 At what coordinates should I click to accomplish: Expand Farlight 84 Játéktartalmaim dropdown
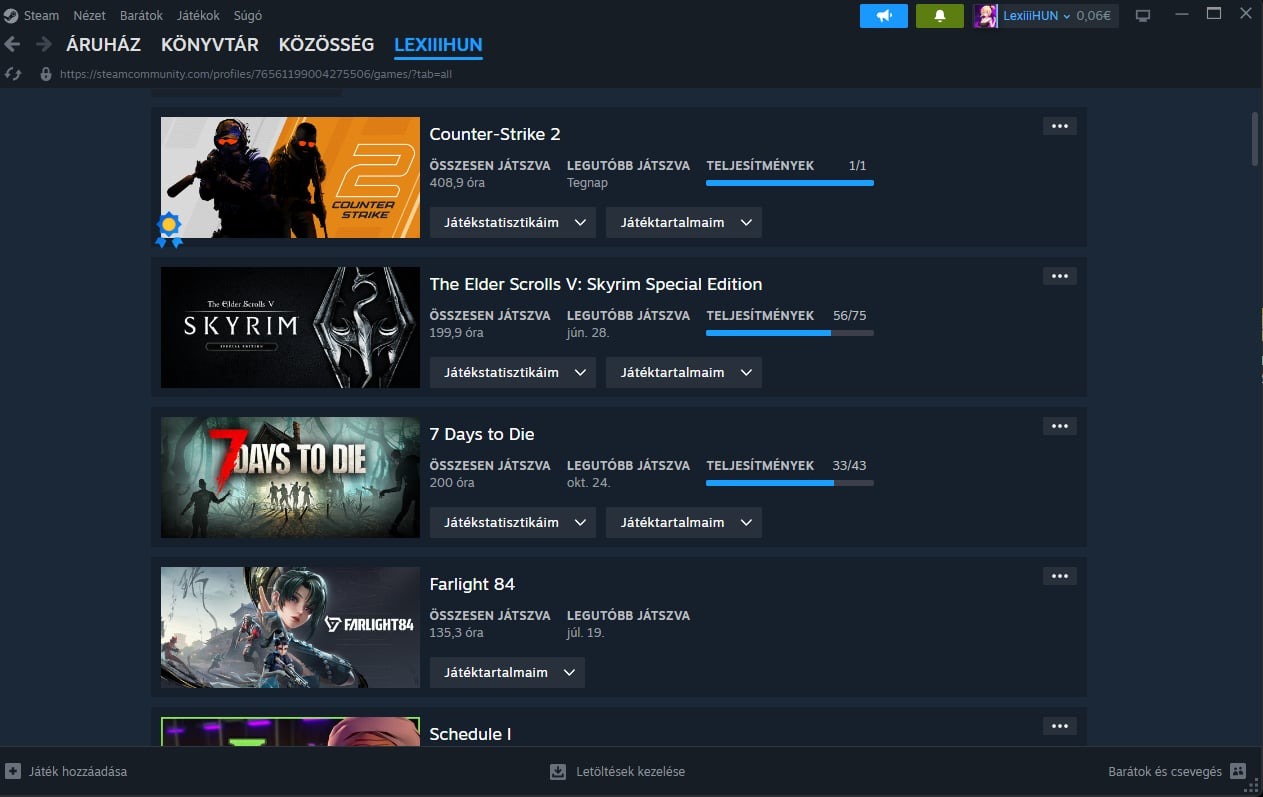pos(507,672)
